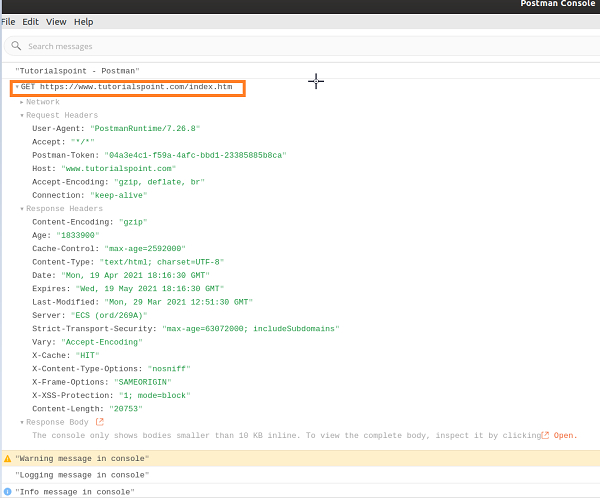Select the Content-Type text/html row

tap(128, 262)
